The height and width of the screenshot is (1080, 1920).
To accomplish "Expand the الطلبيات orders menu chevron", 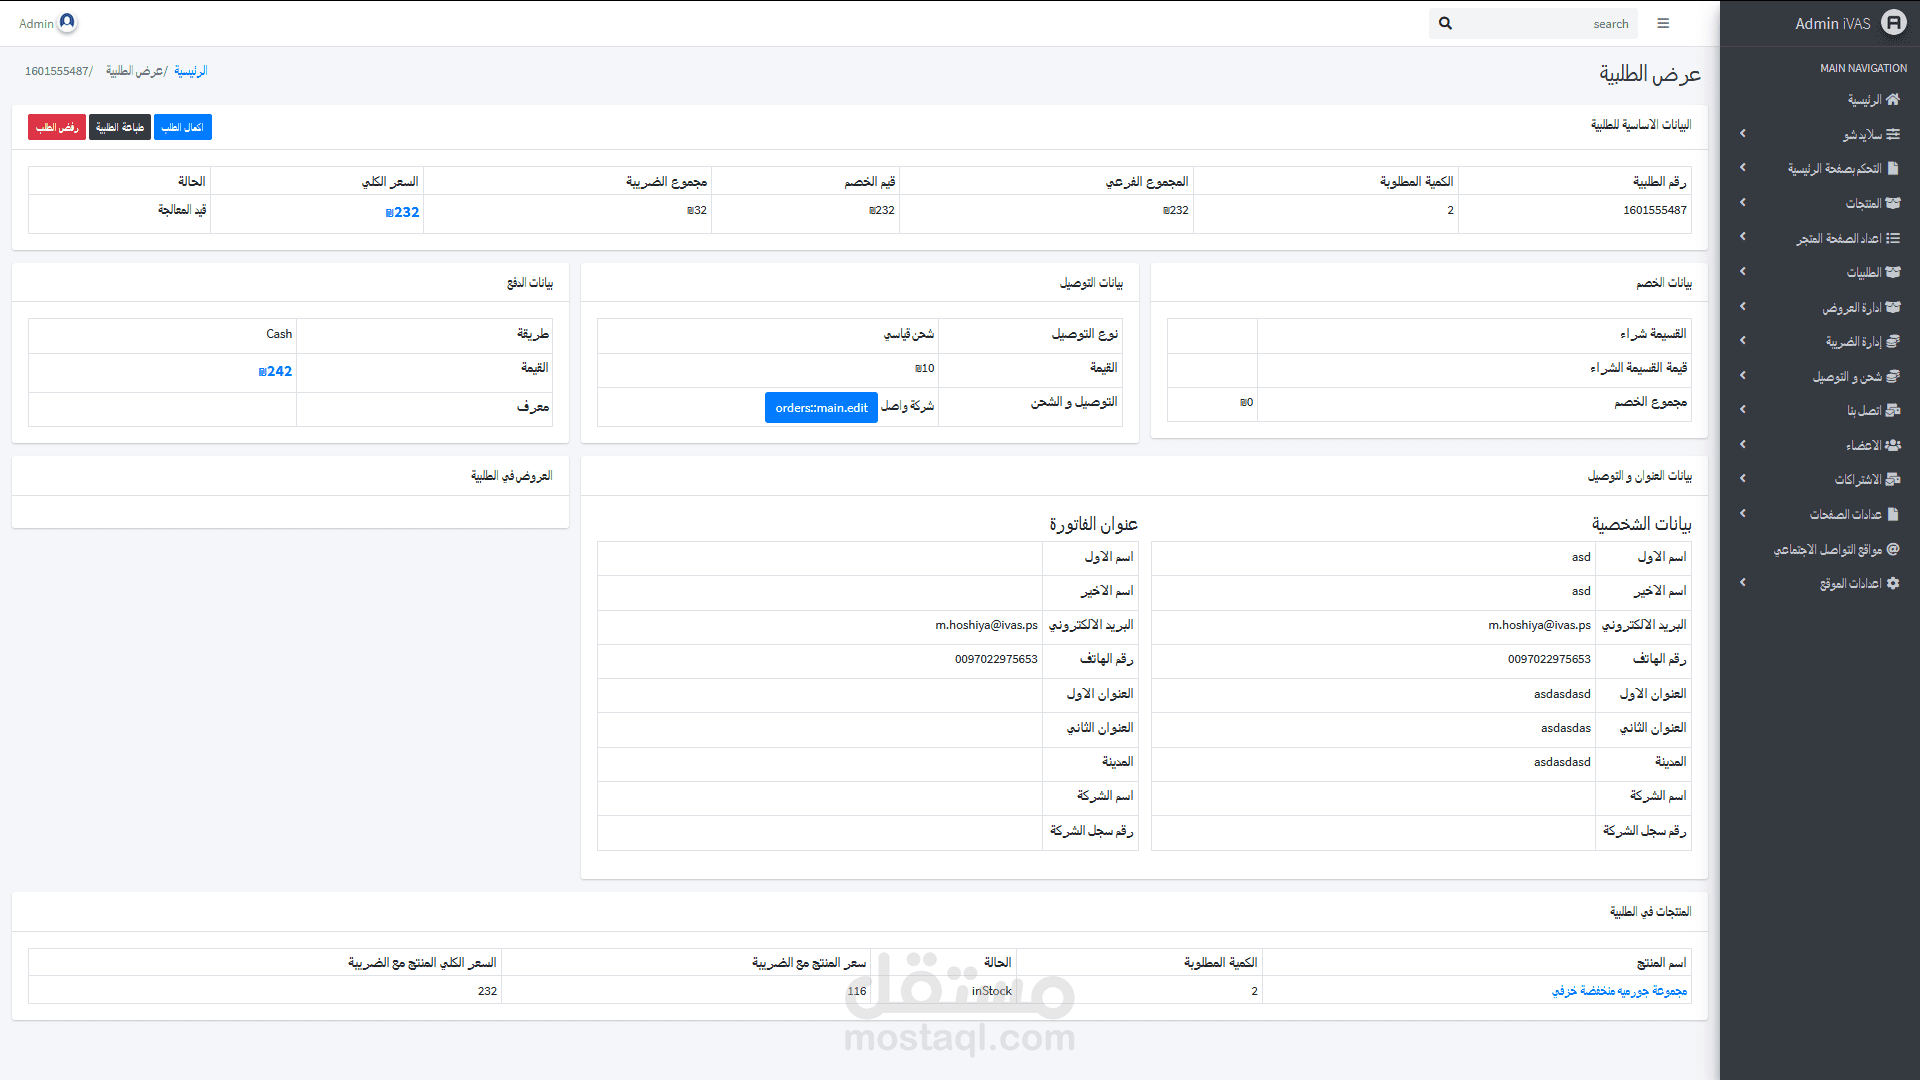I will point(1742,272).
